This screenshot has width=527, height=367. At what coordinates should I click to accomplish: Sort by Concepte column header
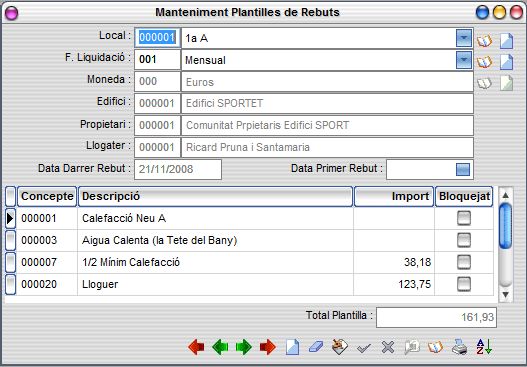click(x=47, y=196)
